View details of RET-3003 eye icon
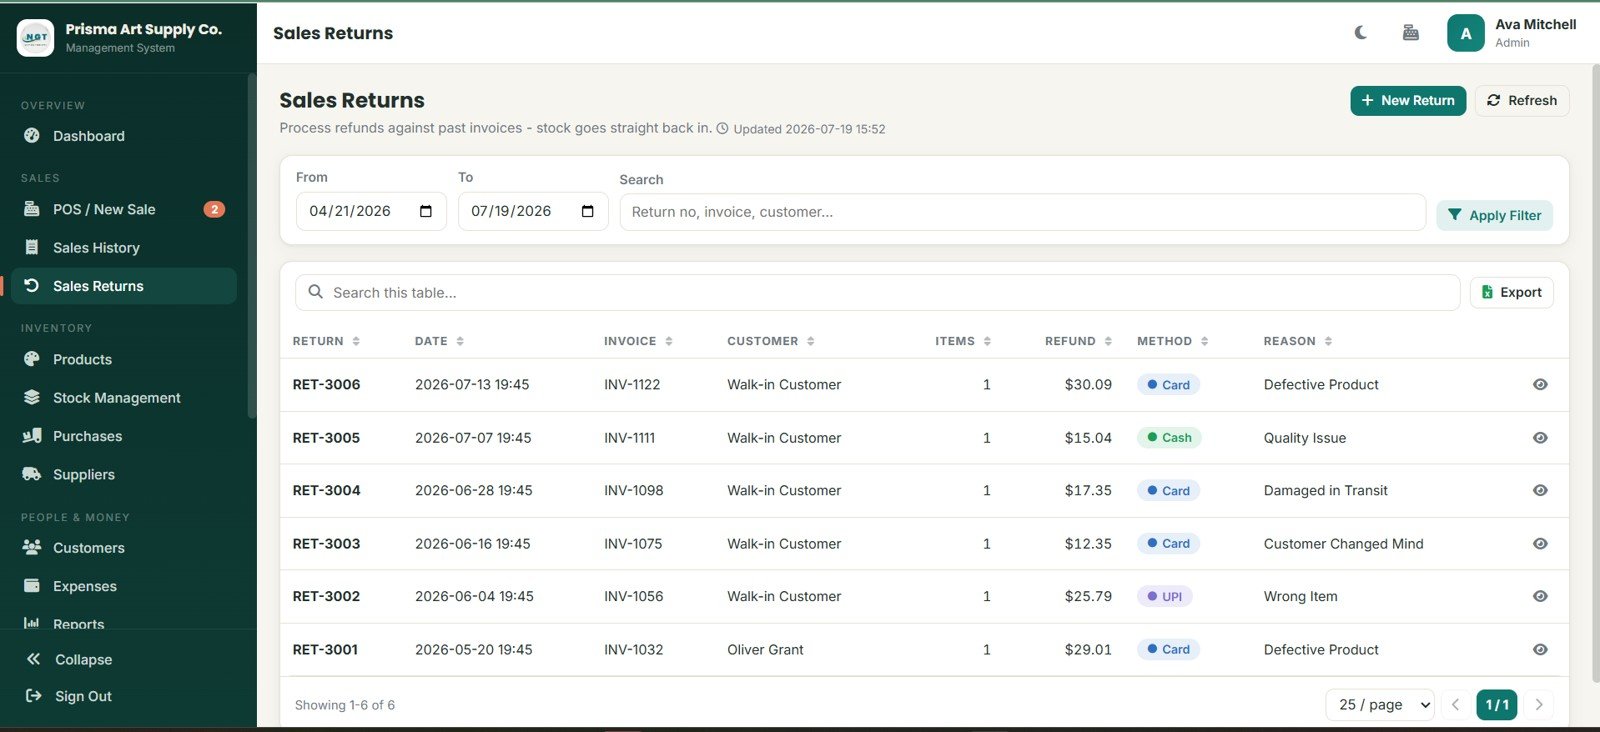1600x732 pixels. (x=1540, y=544)
